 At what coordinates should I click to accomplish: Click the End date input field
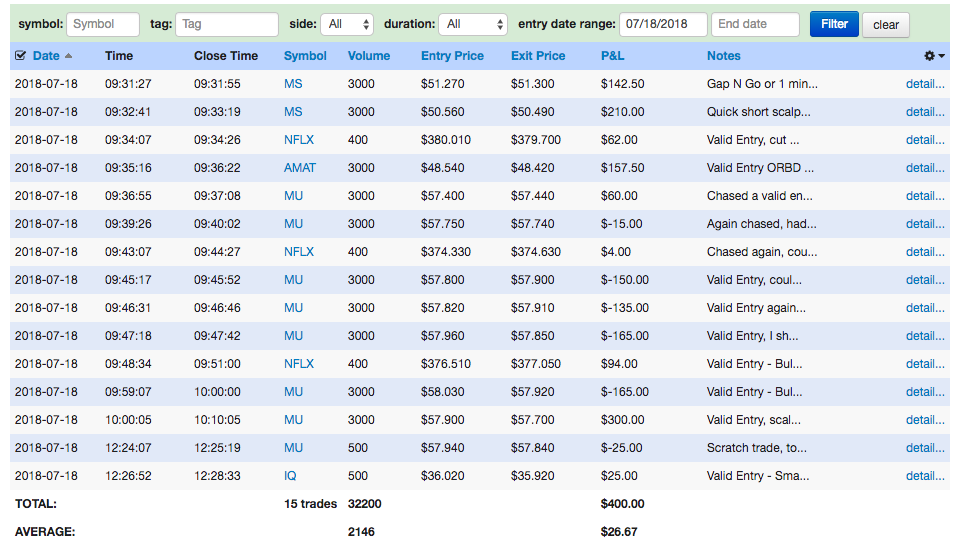point(755,24)
